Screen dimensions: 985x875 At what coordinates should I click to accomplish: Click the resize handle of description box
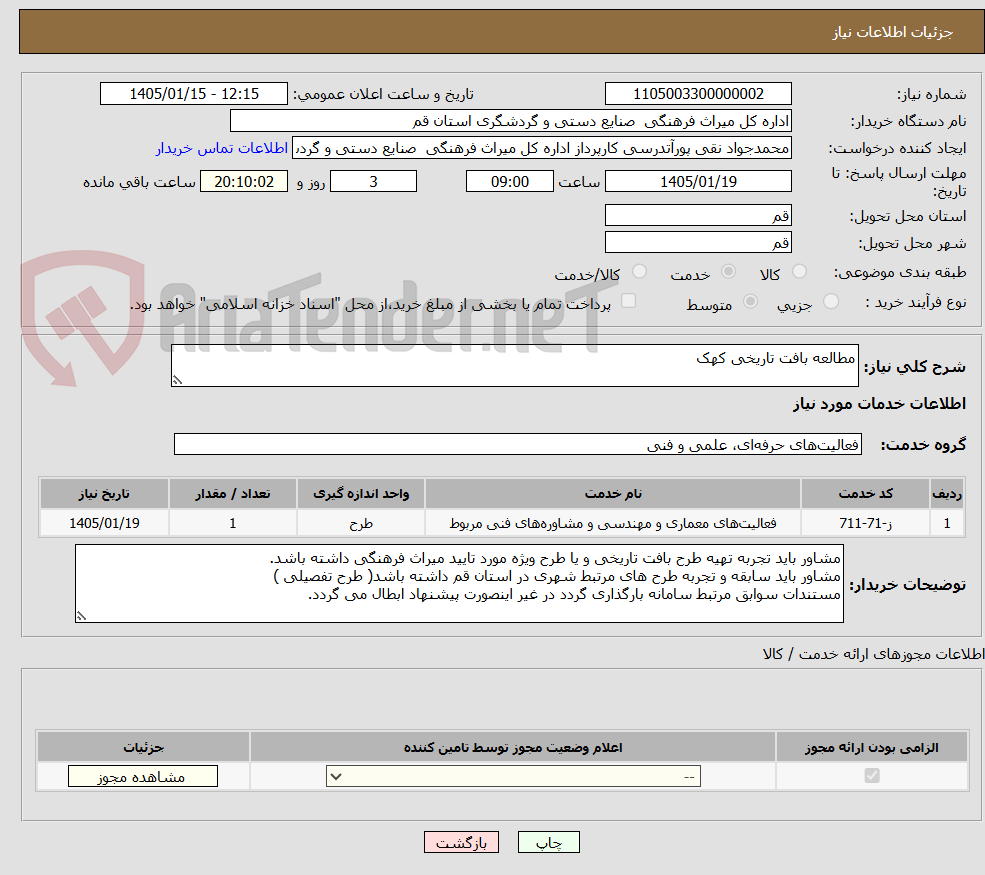point(177,380)
